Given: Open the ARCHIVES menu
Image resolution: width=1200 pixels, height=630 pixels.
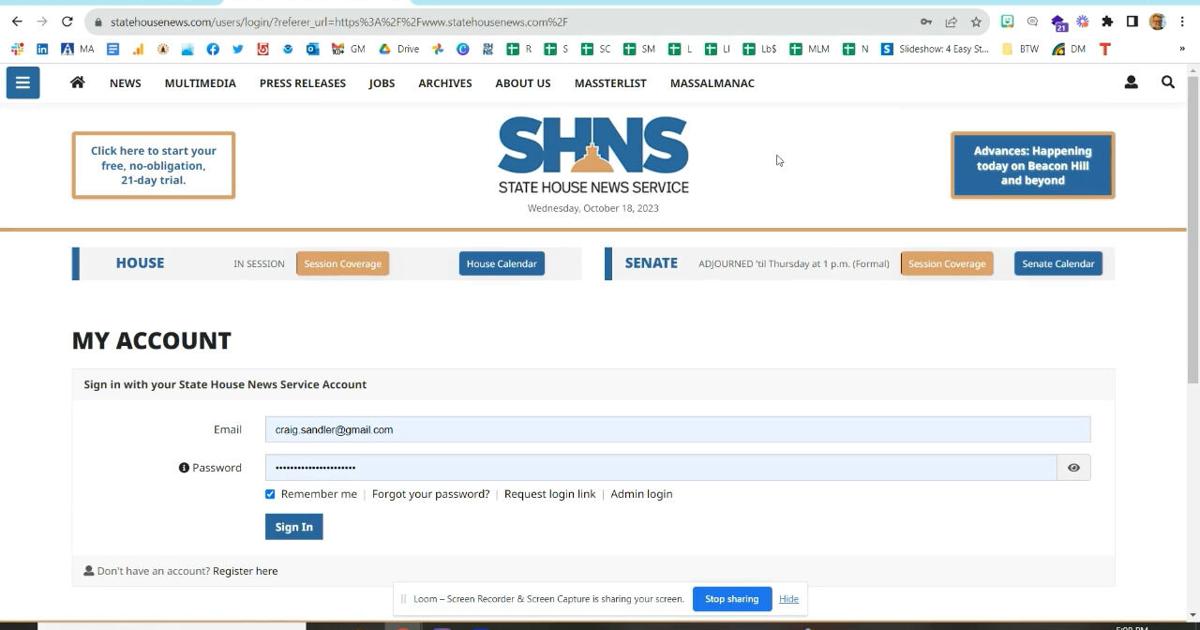Looking at the screenshot, I should pos(445,83).
